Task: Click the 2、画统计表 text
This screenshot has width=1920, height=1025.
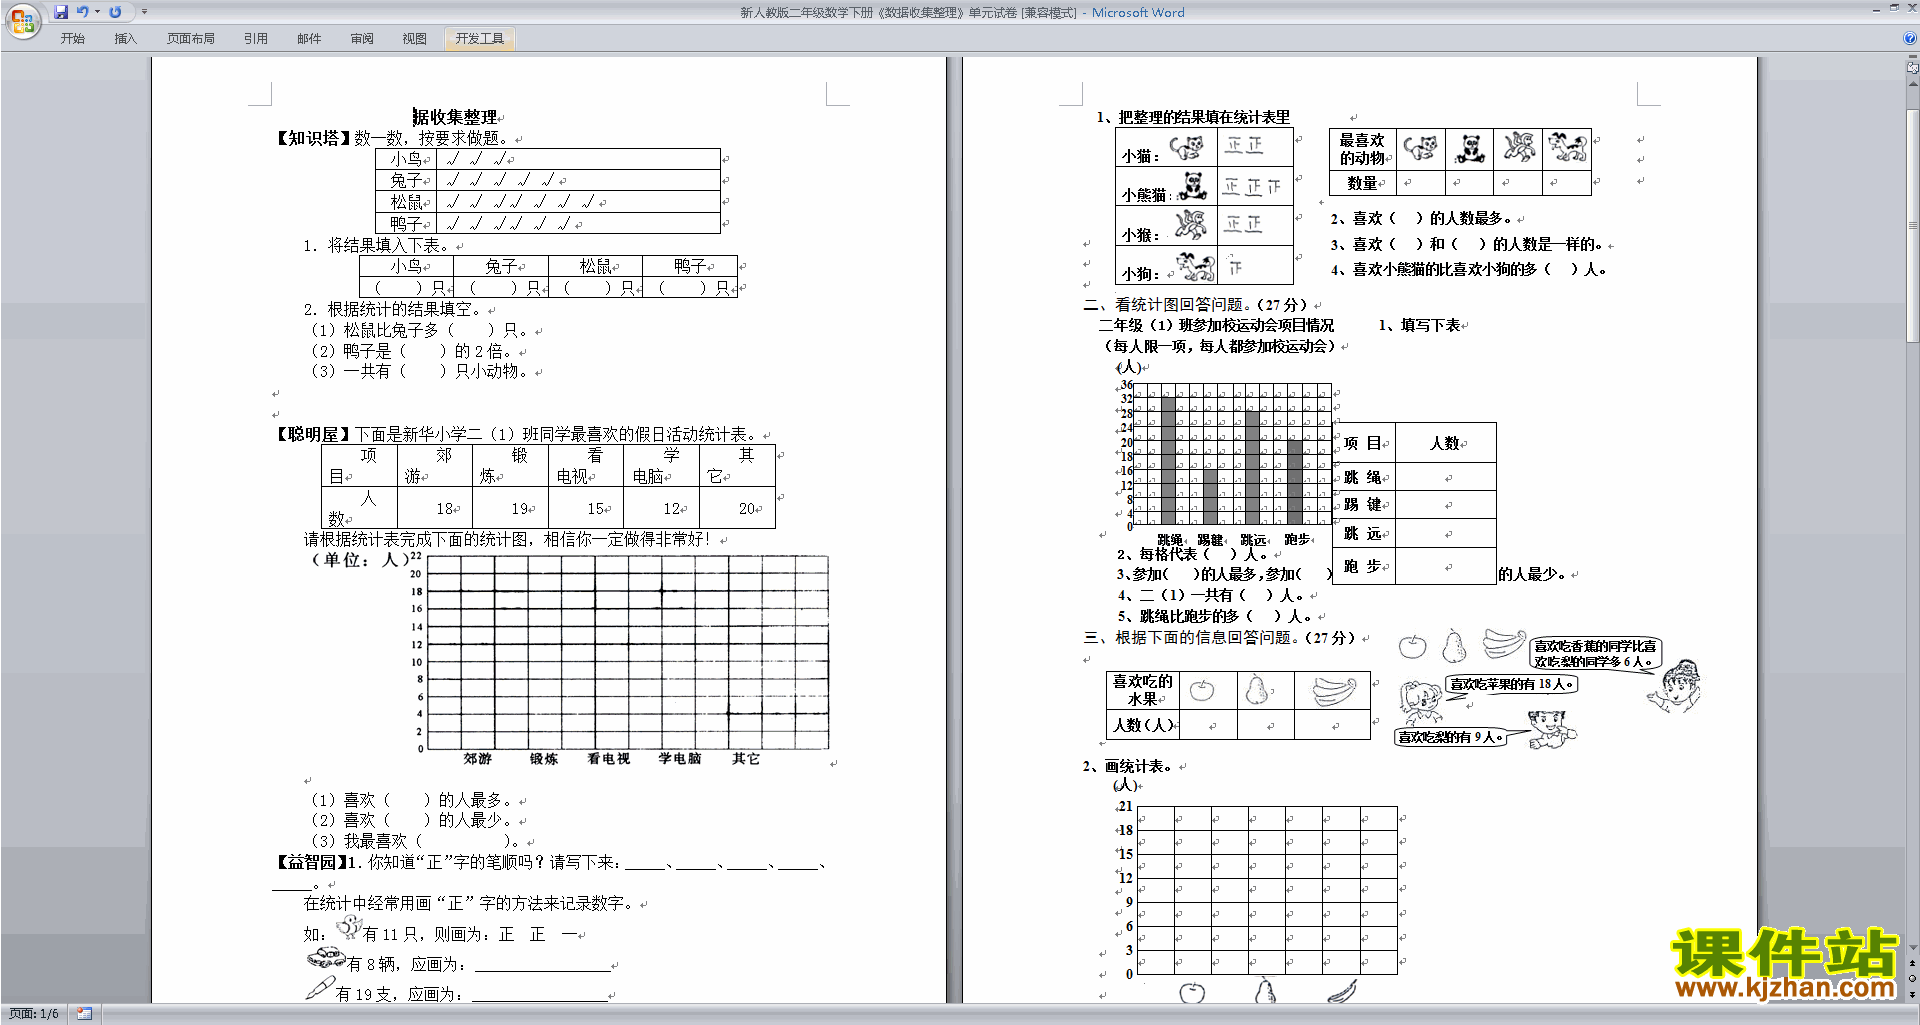Action: [x=1128, y=766]
